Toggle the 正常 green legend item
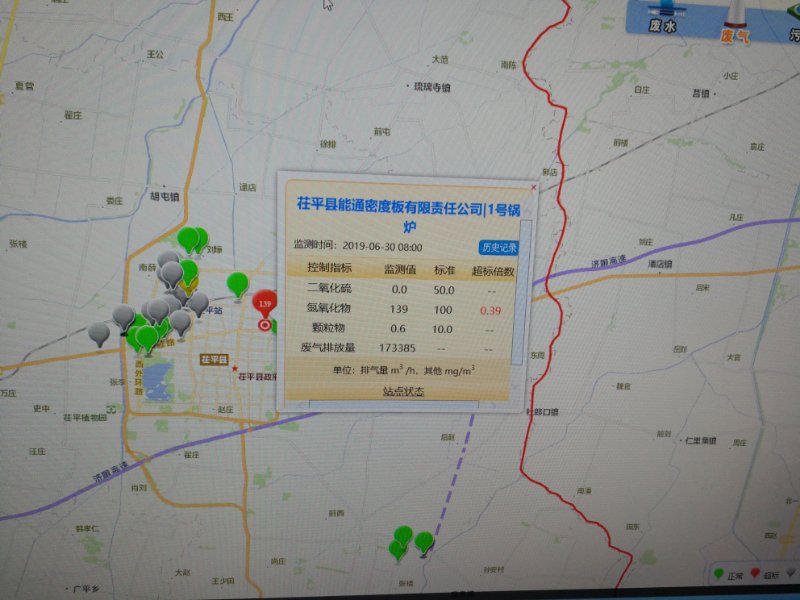The image size is (800, 600). coord(728,576)
